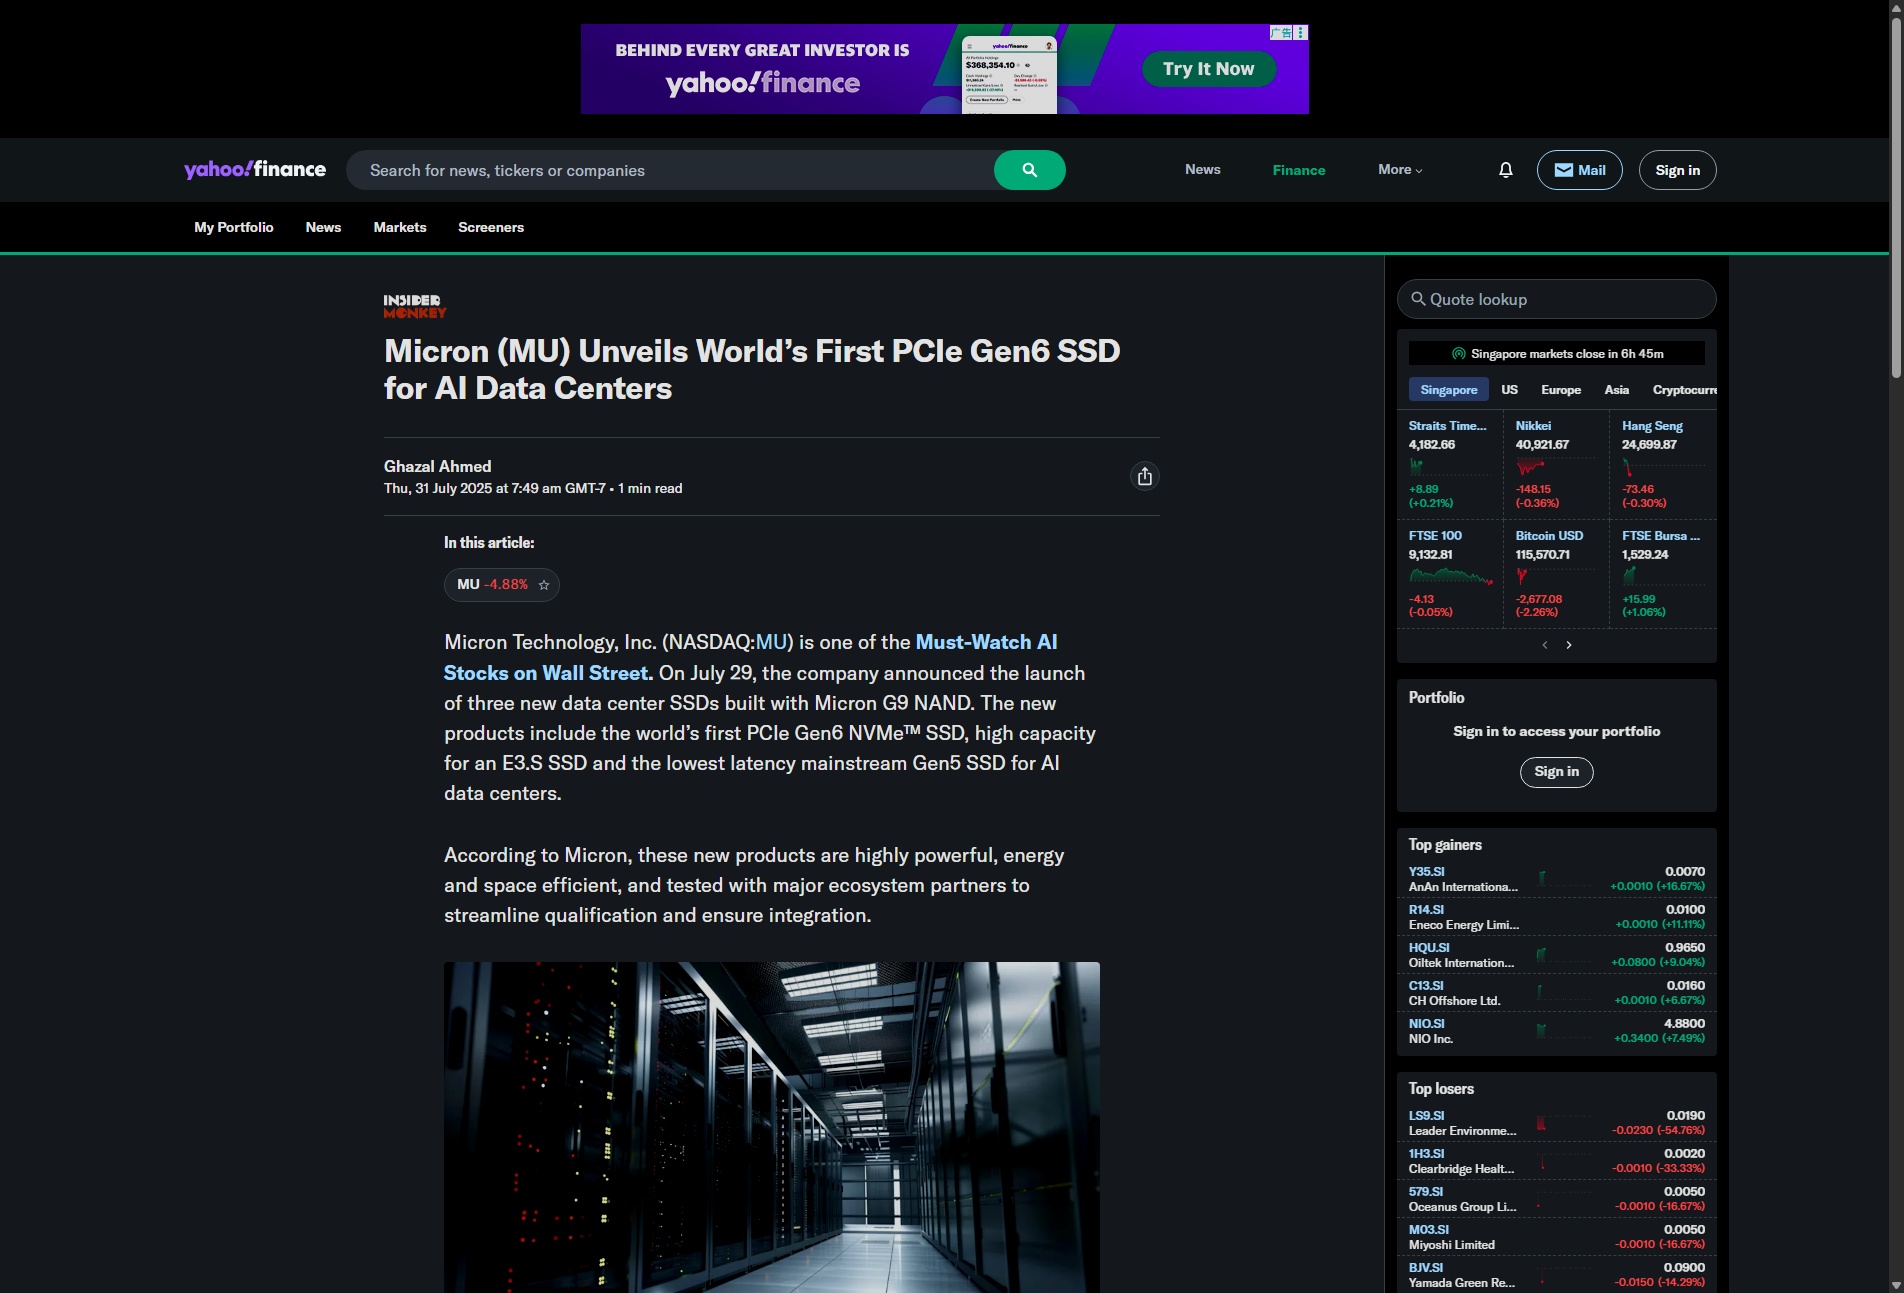Screen dimensions: 1904x1293
Task: Open notifications bell icon
Action: [x=1505, y=170]
